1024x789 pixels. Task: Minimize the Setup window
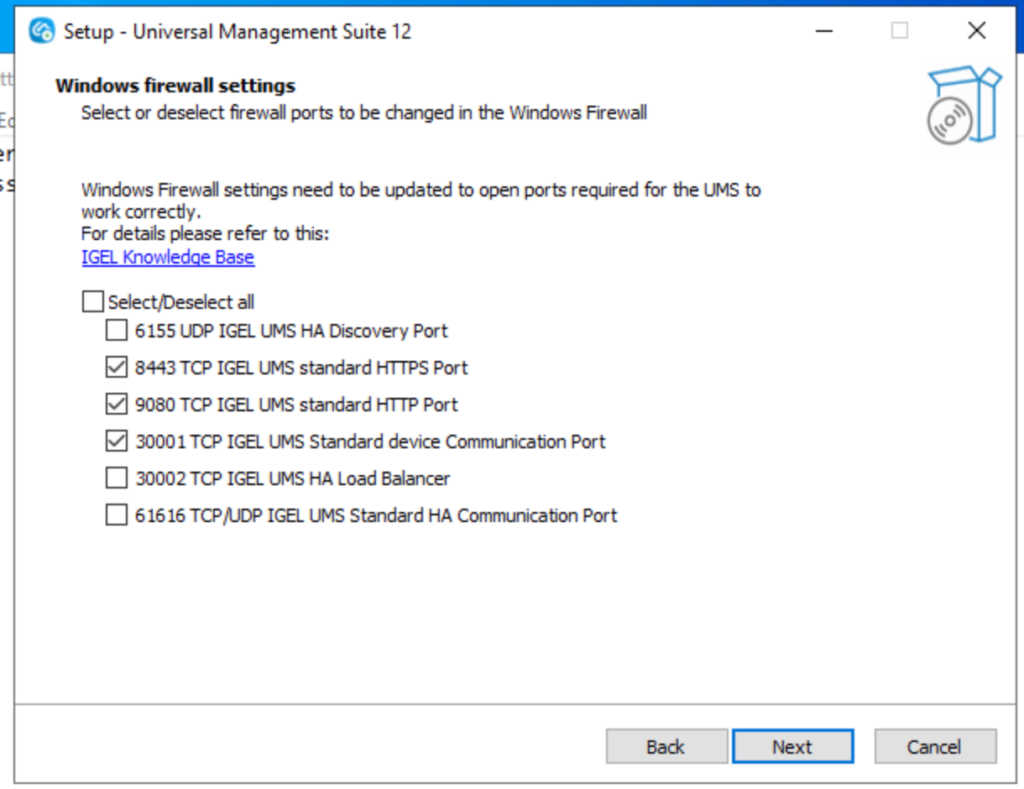pos(823,31)
